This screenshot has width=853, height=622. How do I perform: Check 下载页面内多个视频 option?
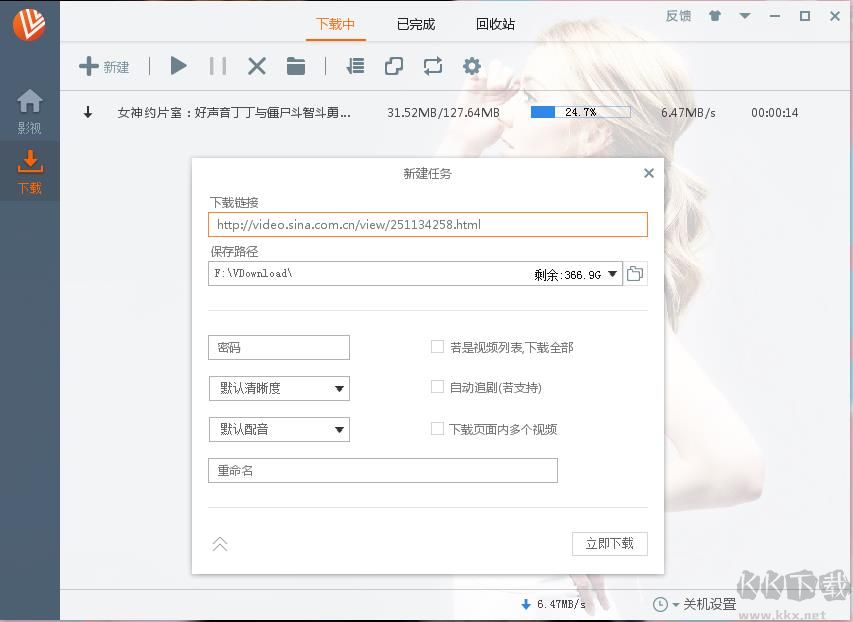pyautogui.click(x=437, y=429)
